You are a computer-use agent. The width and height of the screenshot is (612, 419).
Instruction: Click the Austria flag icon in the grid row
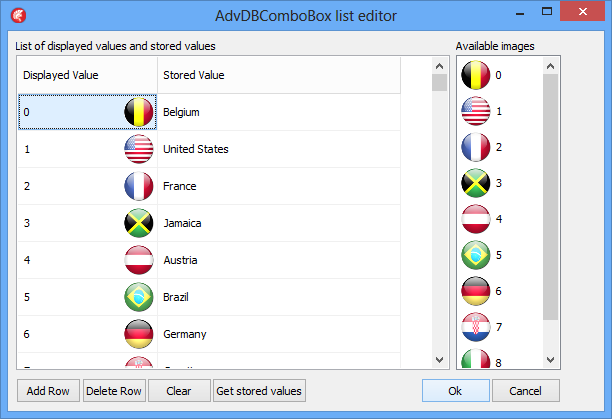pos(139,260)
